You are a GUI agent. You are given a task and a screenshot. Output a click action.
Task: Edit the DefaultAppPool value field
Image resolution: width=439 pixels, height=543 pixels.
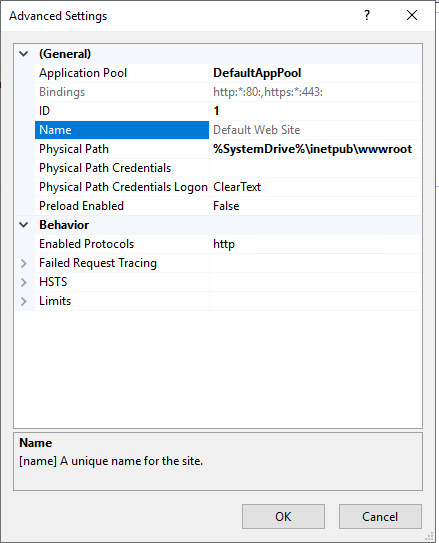(x=315, y=73)
